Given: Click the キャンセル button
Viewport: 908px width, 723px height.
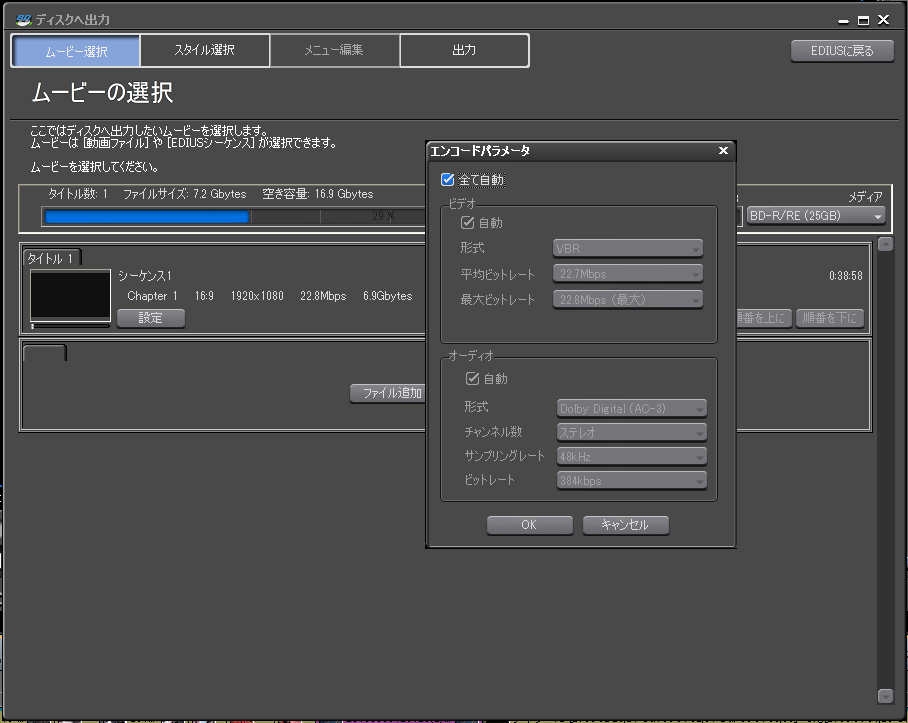Looking at the screenshot, I should point(625,525).
